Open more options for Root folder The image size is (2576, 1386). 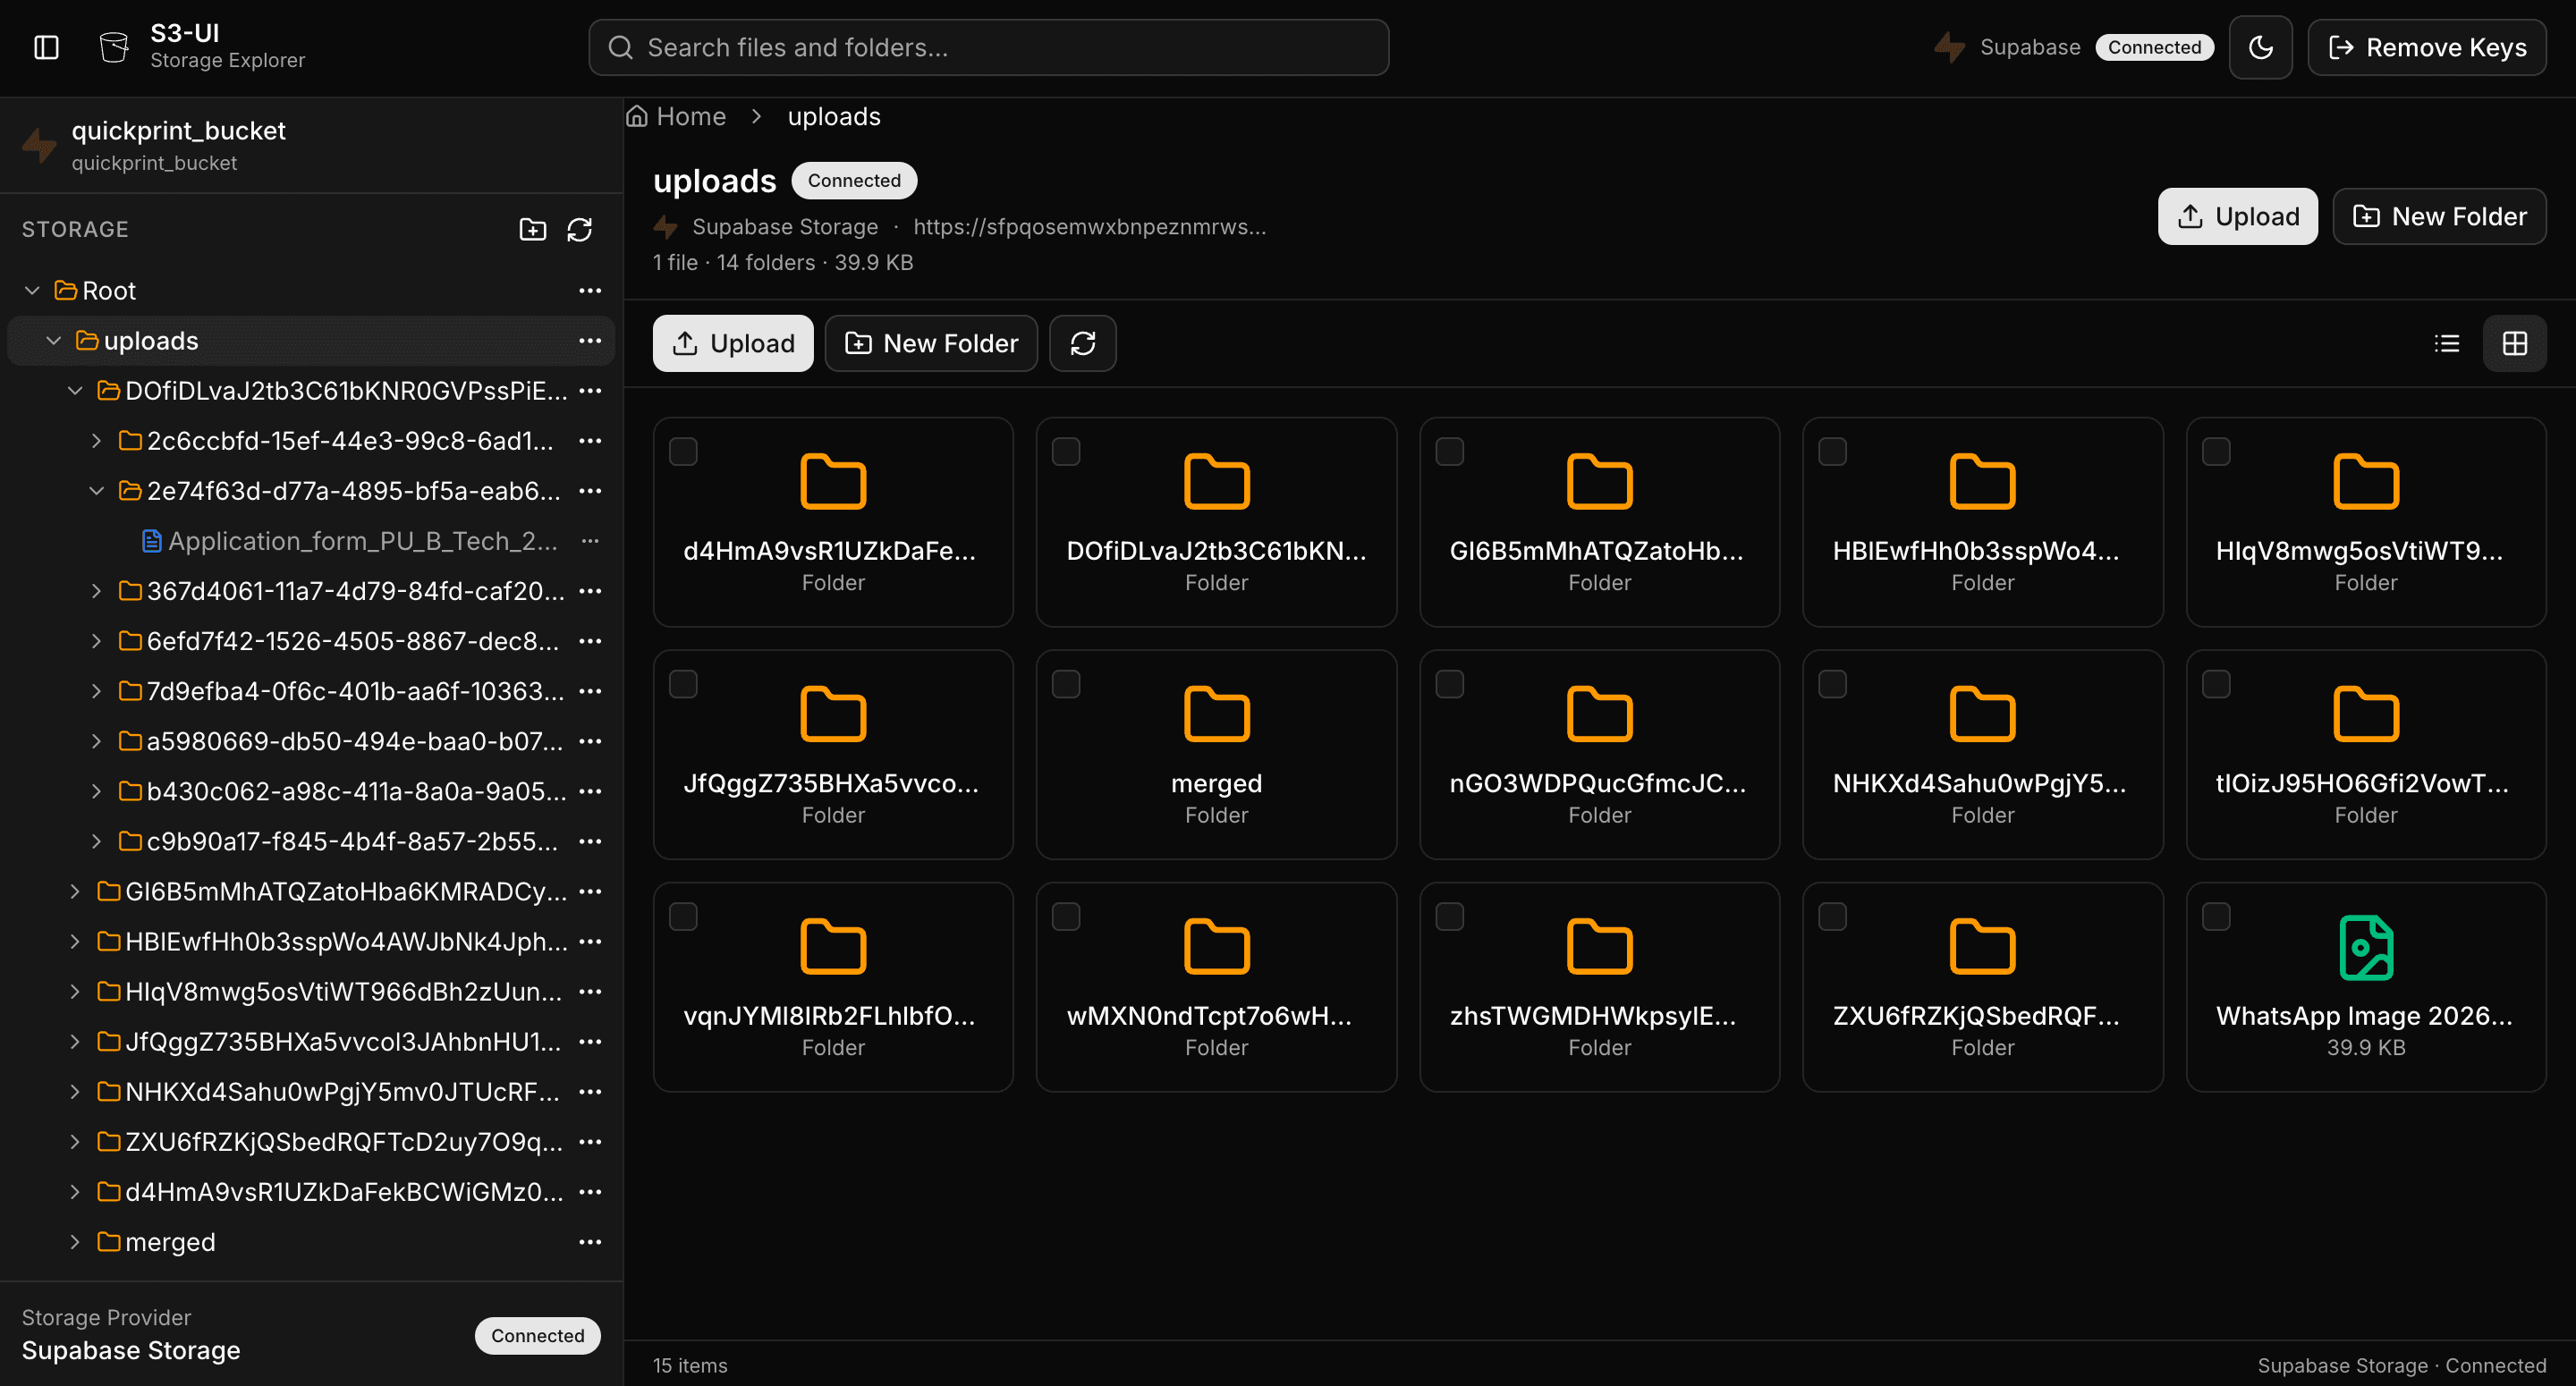(x=590, y=290)
